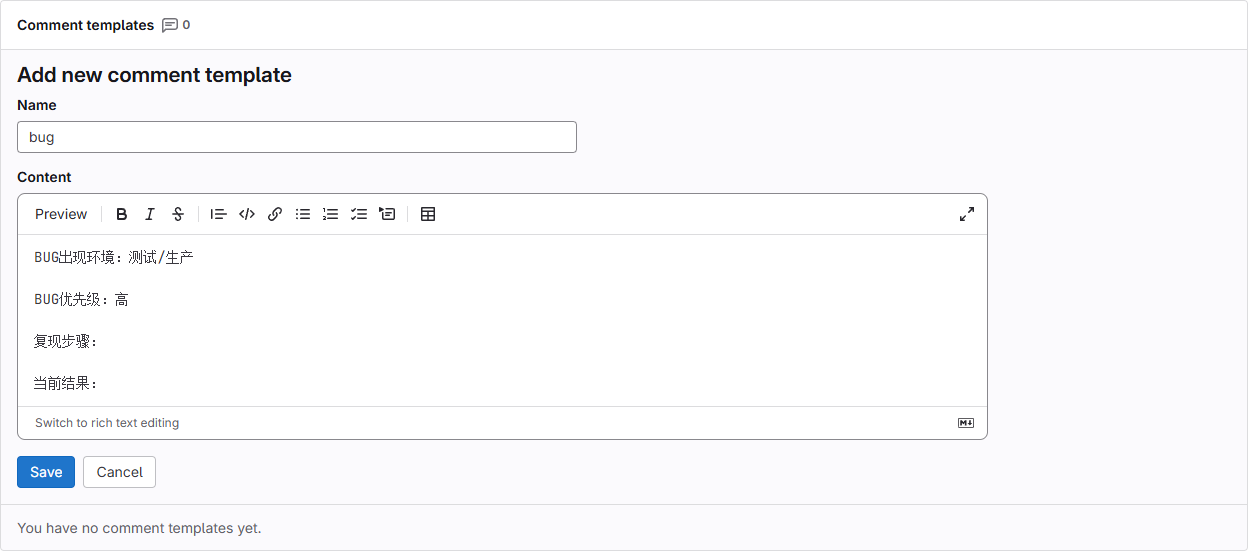
Task: Apply italic text formatting
Action: 150,214
